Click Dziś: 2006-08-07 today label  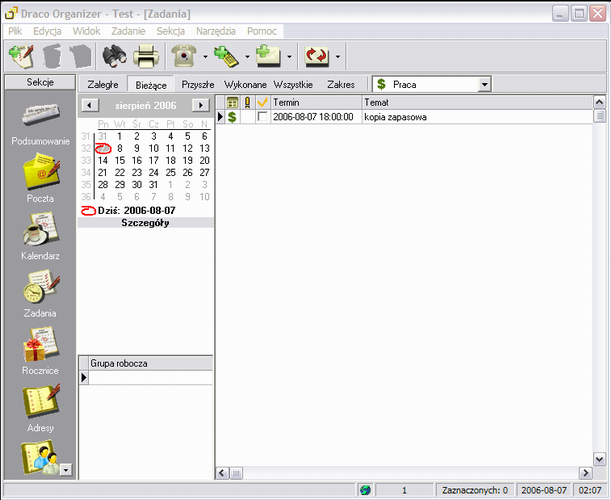[136, 210]
